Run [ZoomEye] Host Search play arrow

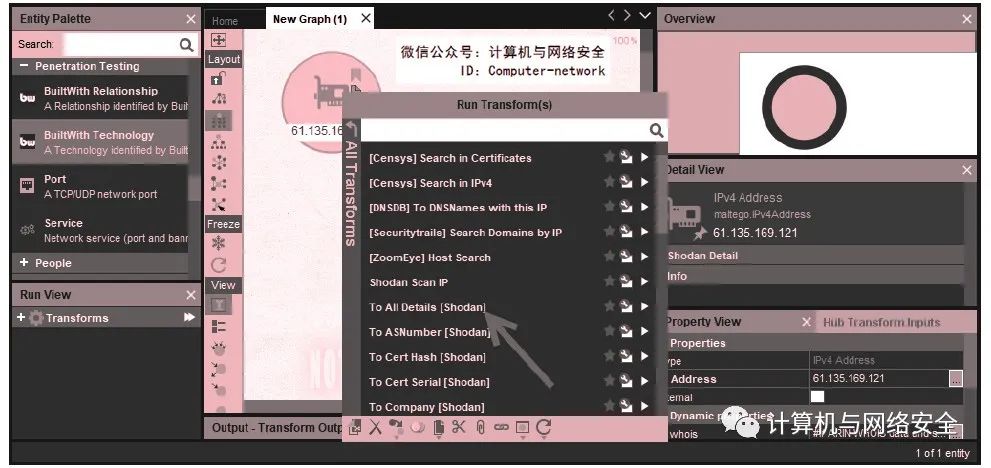coord(645,257)
